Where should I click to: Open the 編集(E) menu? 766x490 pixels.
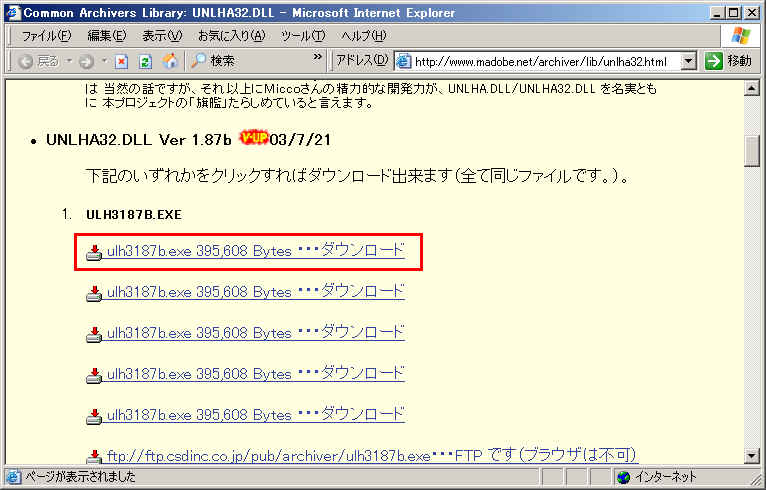106,36
